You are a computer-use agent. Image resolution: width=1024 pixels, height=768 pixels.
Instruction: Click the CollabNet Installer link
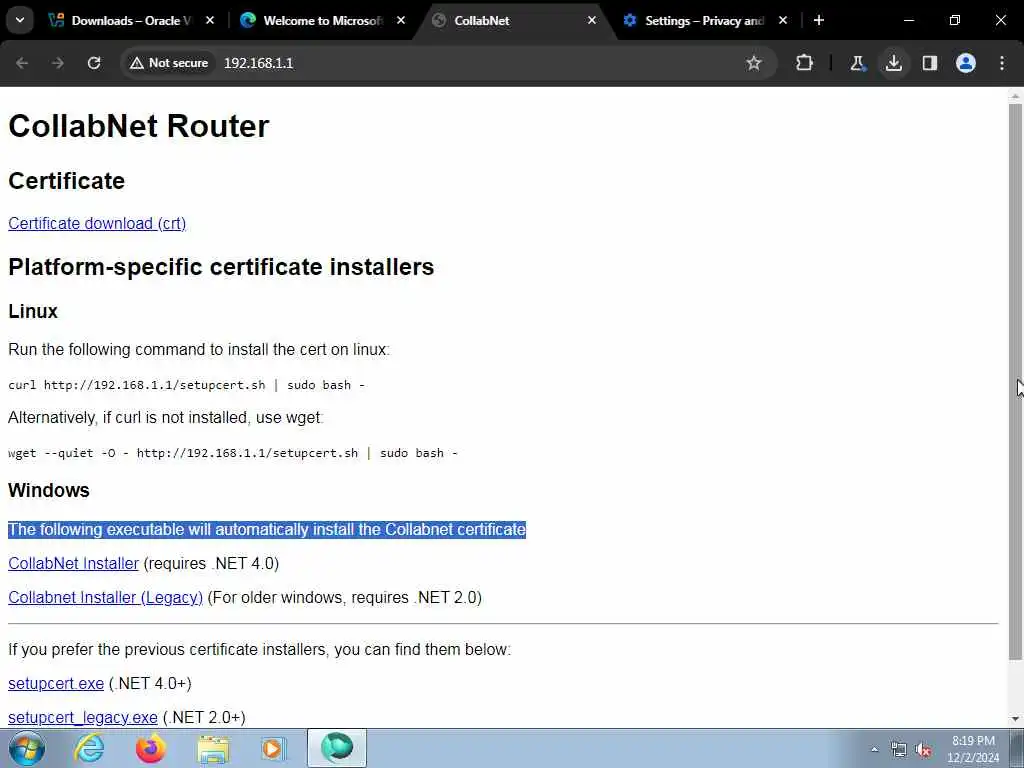[x=73, y=563]
